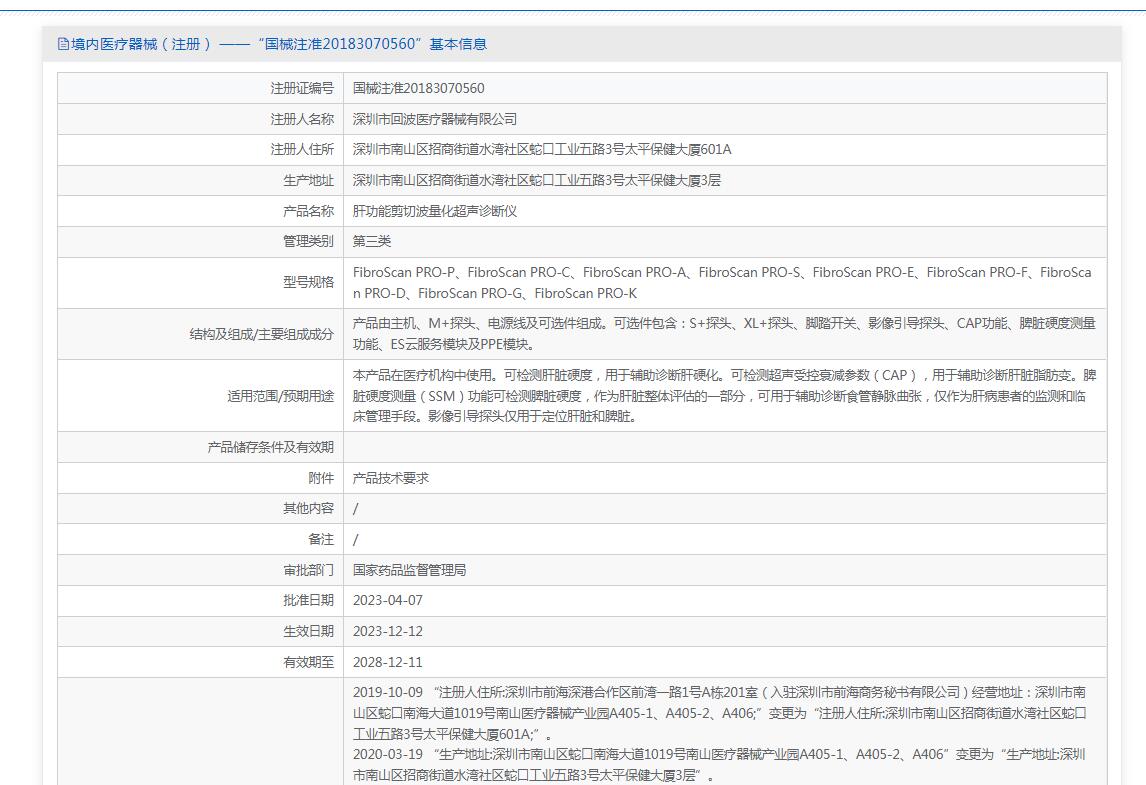Click the approval department 国家药品监督管理局
Image resolution: width=1146 pixels, height=785 pixels.
point(409,570)
